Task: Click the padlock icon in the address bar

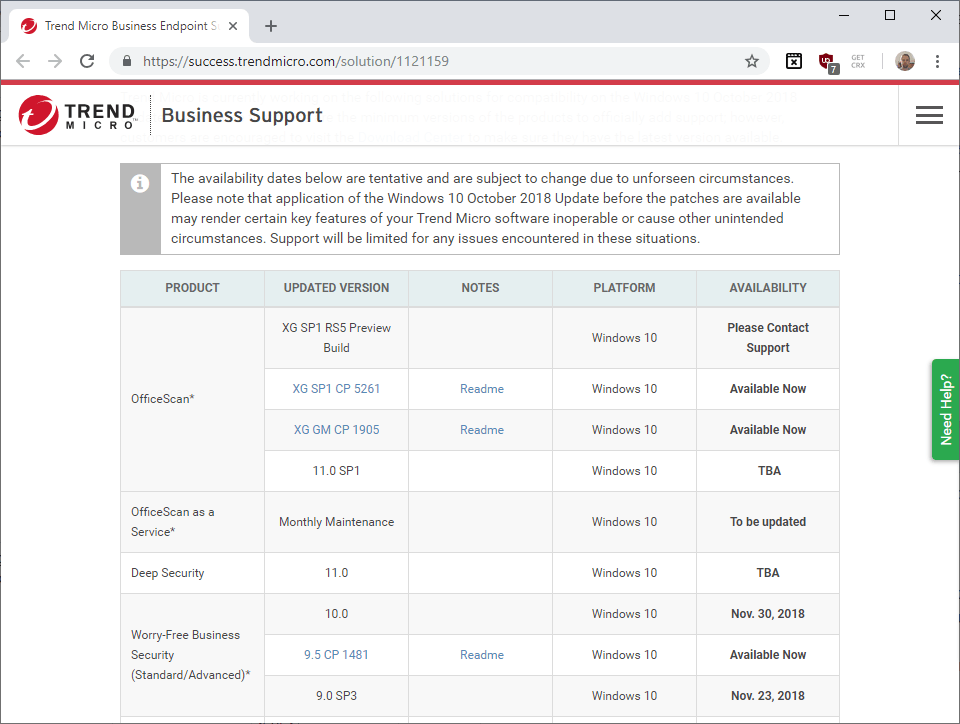Action: point(126,61)
